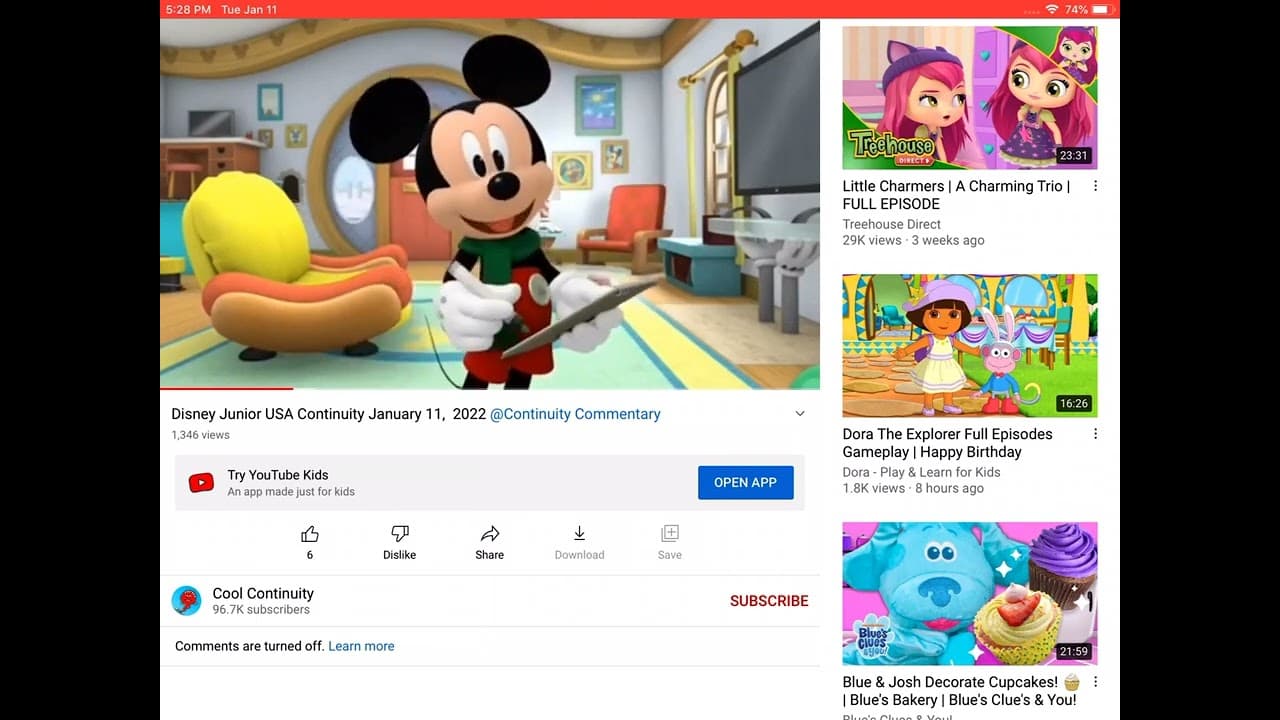Click the like count '6'

click(x=310, y=555)
